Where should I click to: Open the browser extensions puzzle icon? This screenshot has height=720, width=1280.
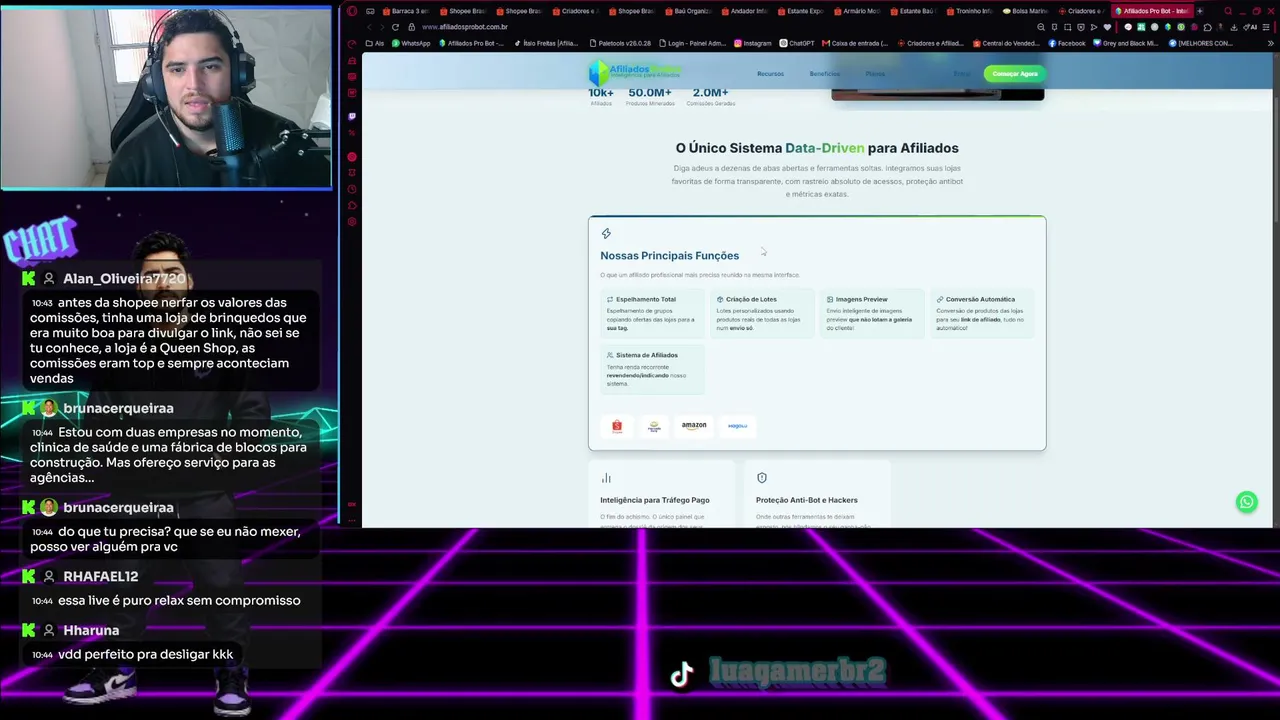pyautogui.click(x=1208, y=27)
